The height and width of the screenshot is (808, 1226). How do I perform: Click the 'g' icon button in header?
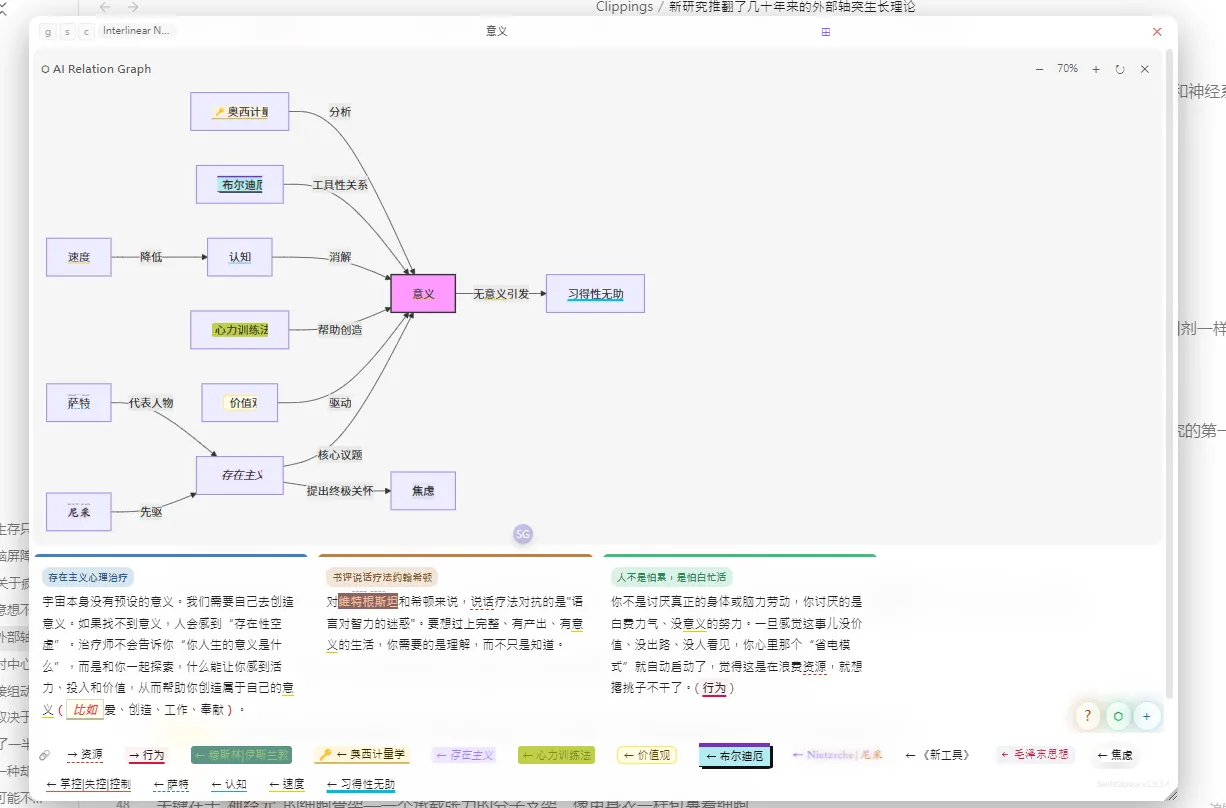pos(48,31)
